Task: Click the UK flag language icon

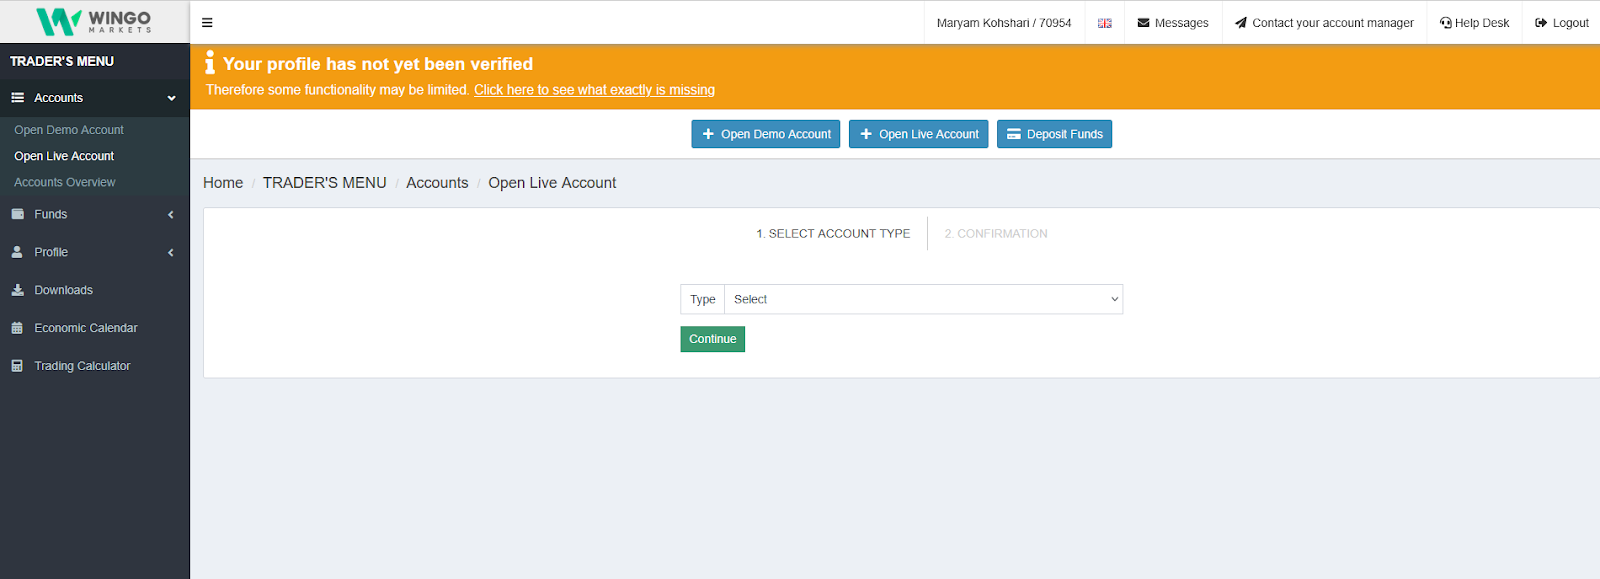Action: (x=1104, y=23)
